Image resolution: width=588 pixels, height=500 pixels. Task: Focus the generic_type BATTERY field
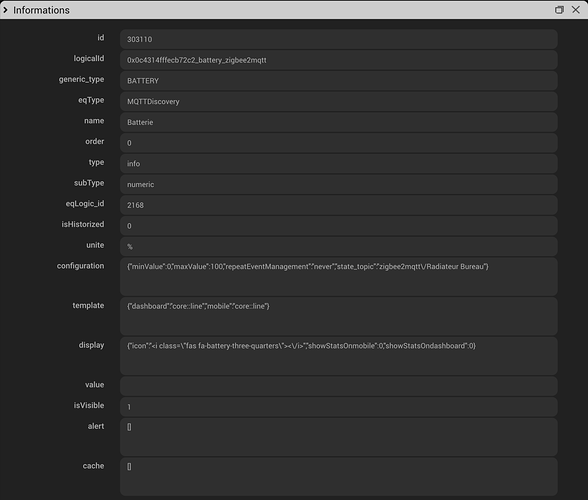(339, 81)
